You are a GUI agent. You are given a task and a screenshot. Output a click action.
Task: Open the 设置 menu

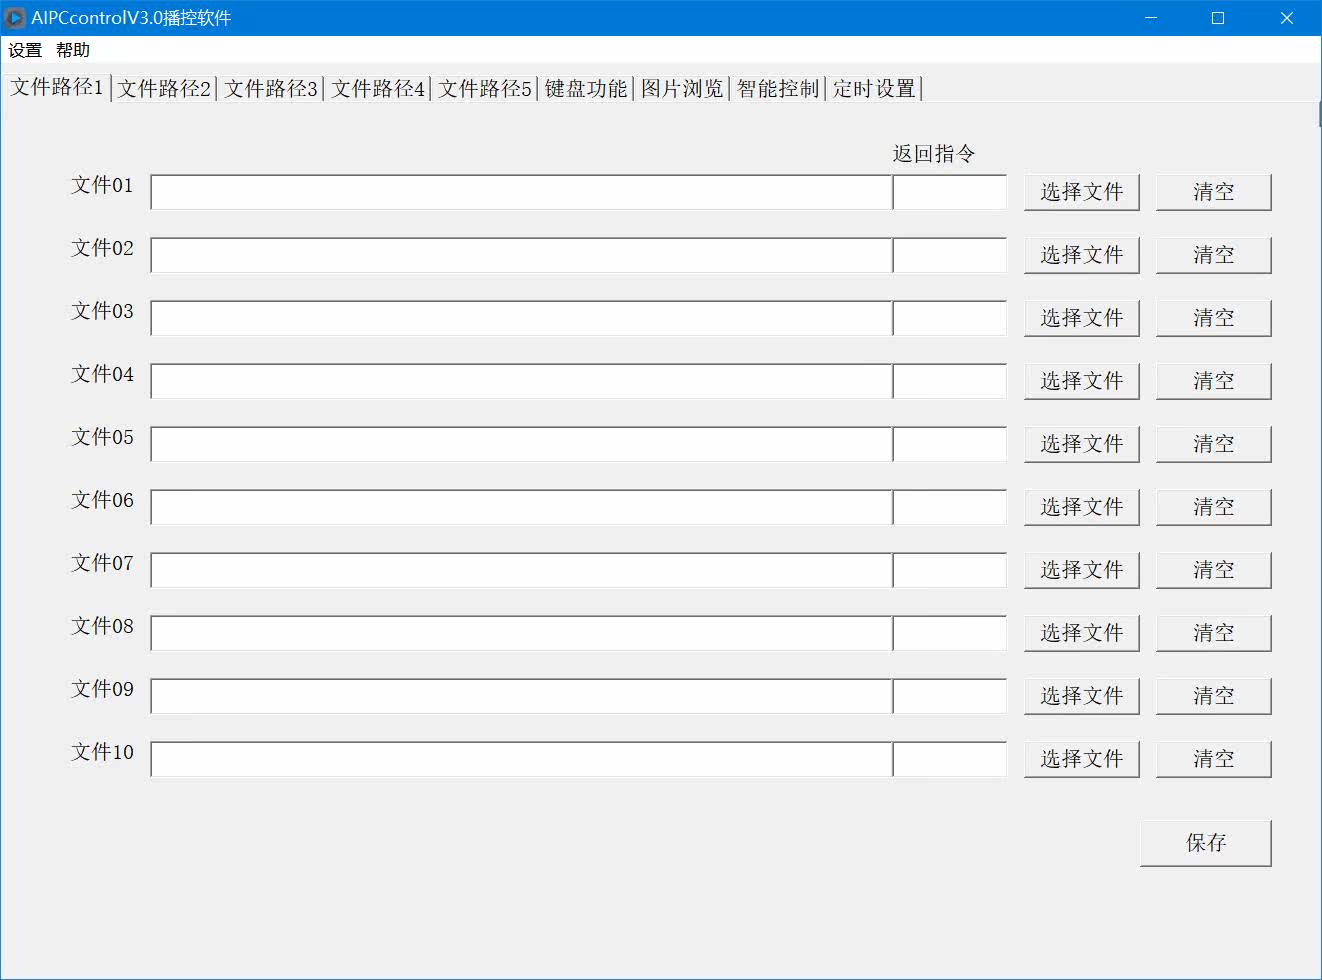[25, 50]
